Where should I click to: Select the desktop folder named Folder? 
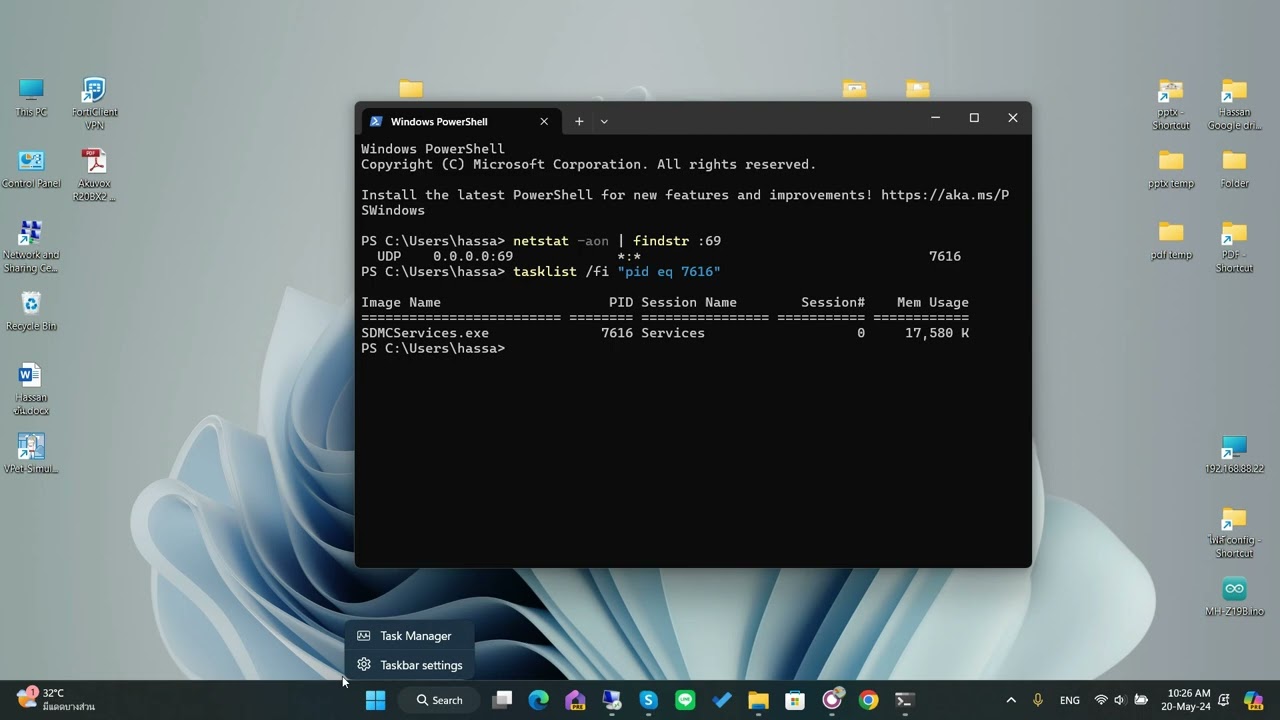(1234, 169)
